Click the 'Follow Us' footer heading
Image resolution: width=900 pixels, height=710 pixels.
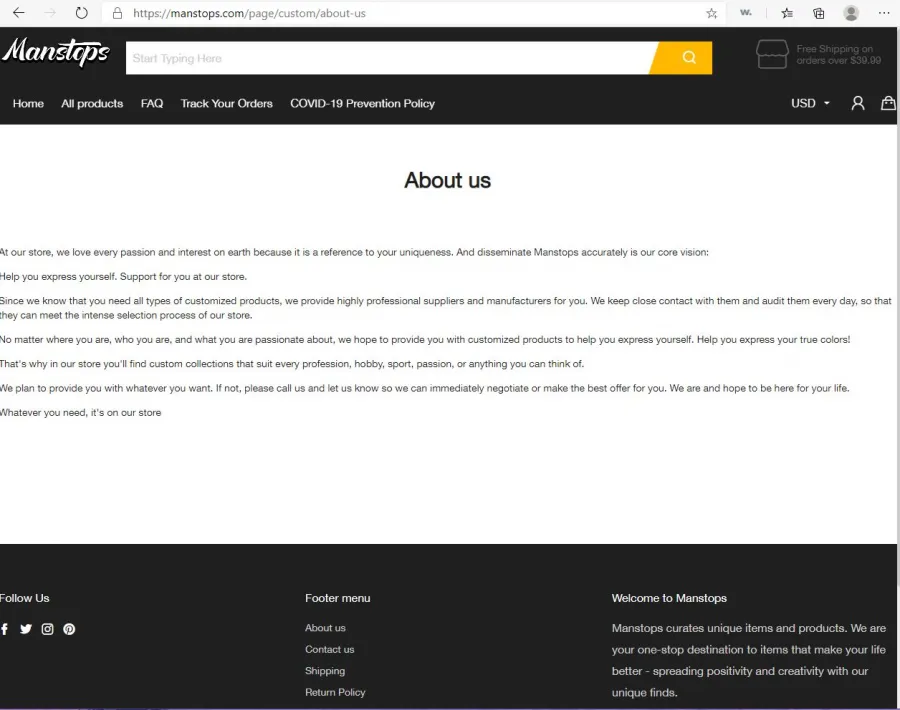tap(24, 598)
